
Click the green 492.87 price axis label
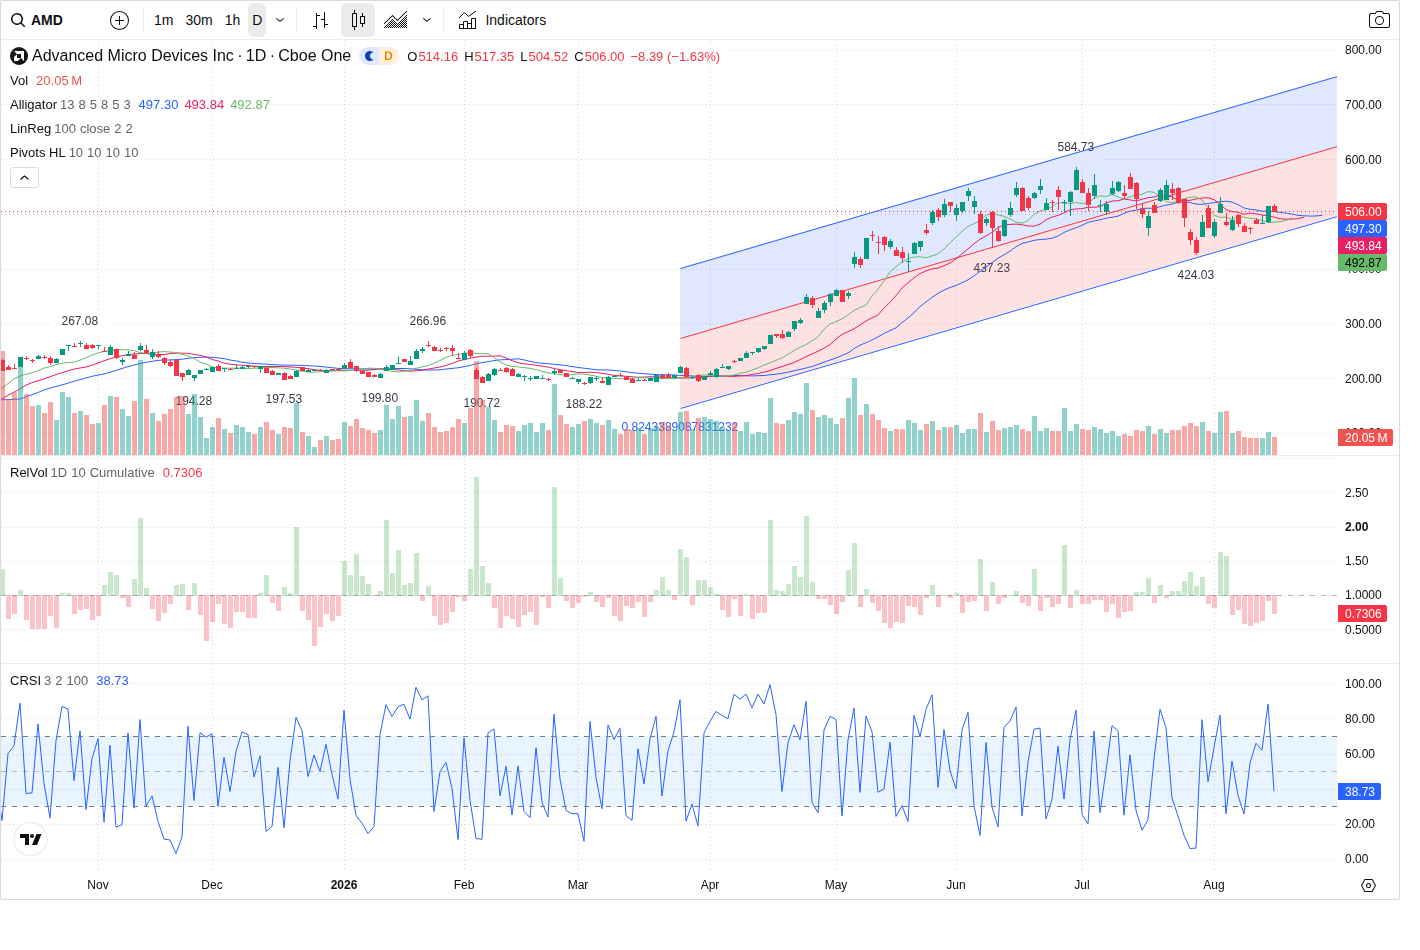pos(1362,263)
